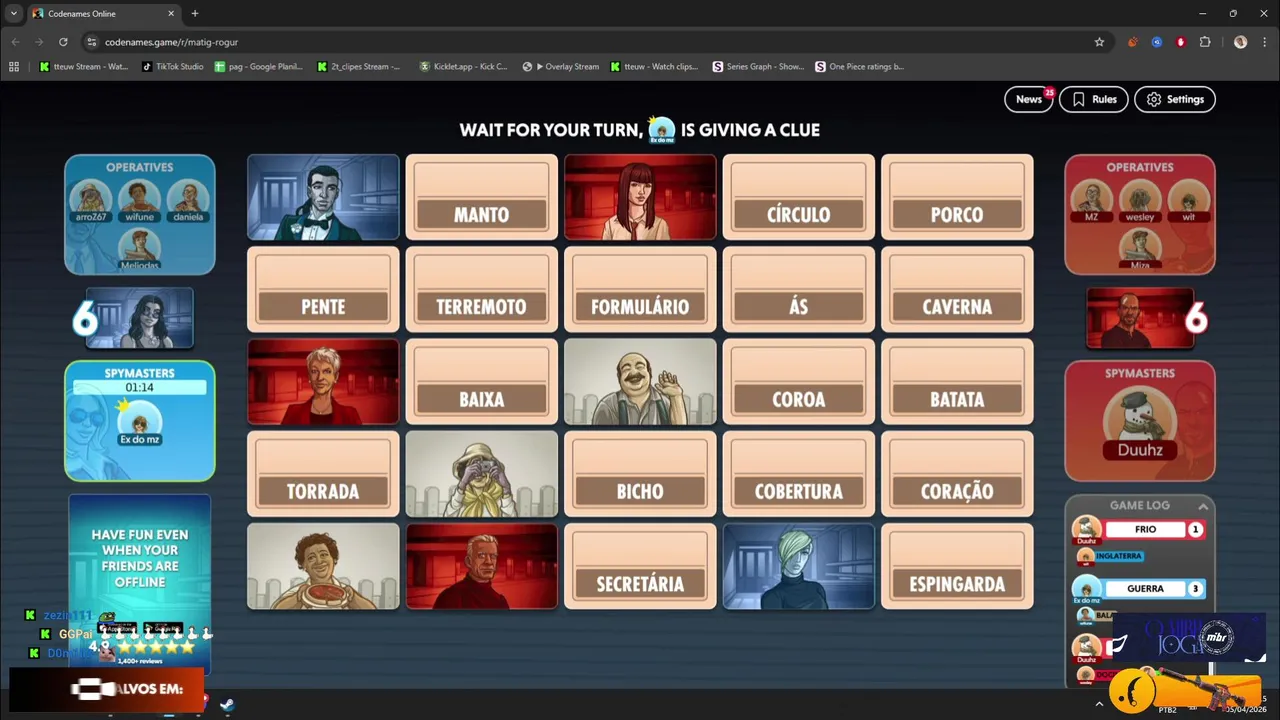View site information icon

[x=92, y=42]
